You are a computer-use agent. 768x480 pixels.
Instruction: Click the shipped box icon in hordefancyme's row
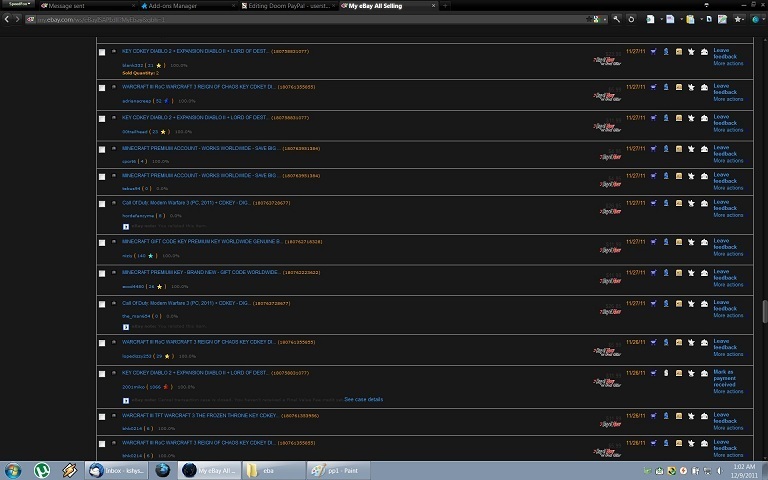pyautogui.click(x=679, y=203)
